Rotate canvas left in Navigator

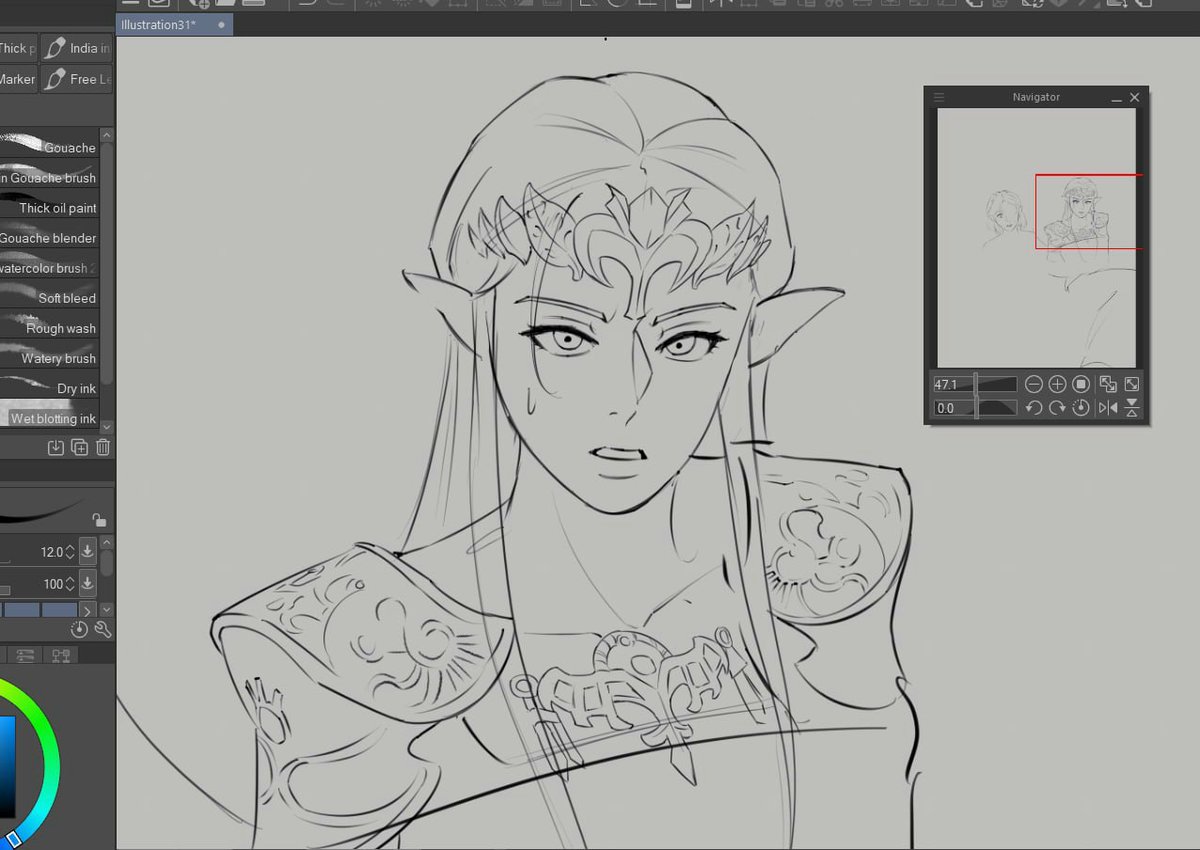[x=1033, y=408]
